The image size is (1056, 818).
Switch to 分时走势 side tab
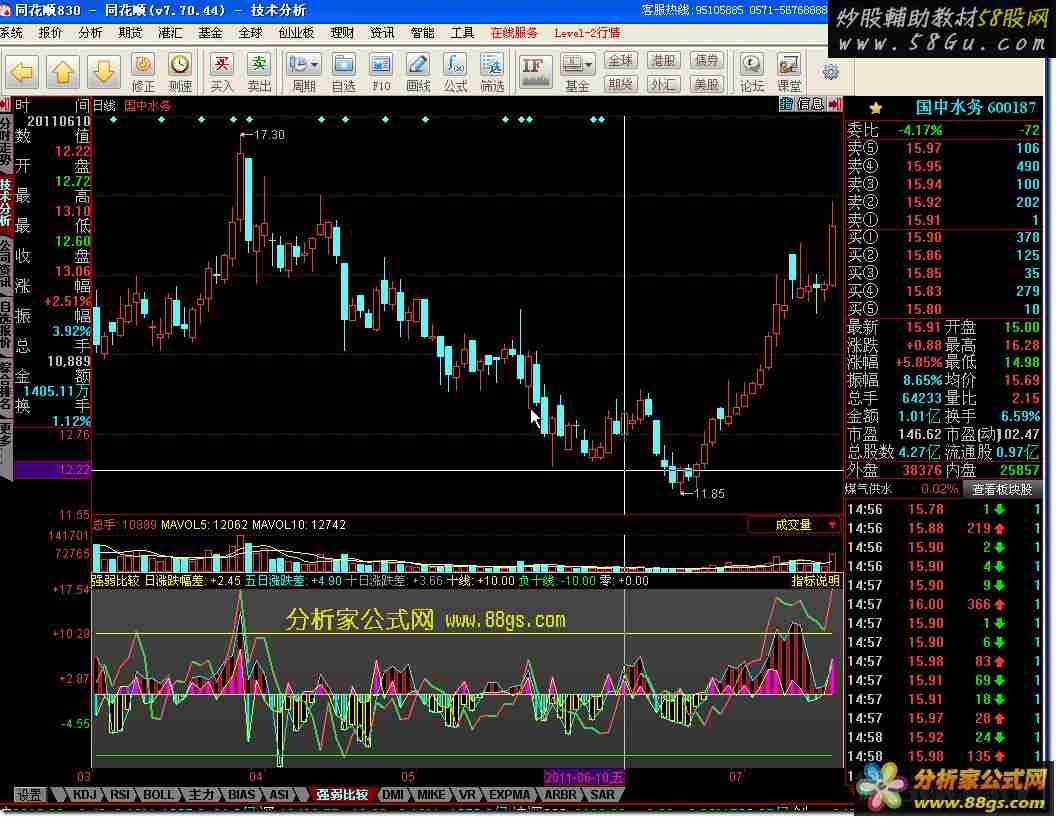click(x=5, y=141)
